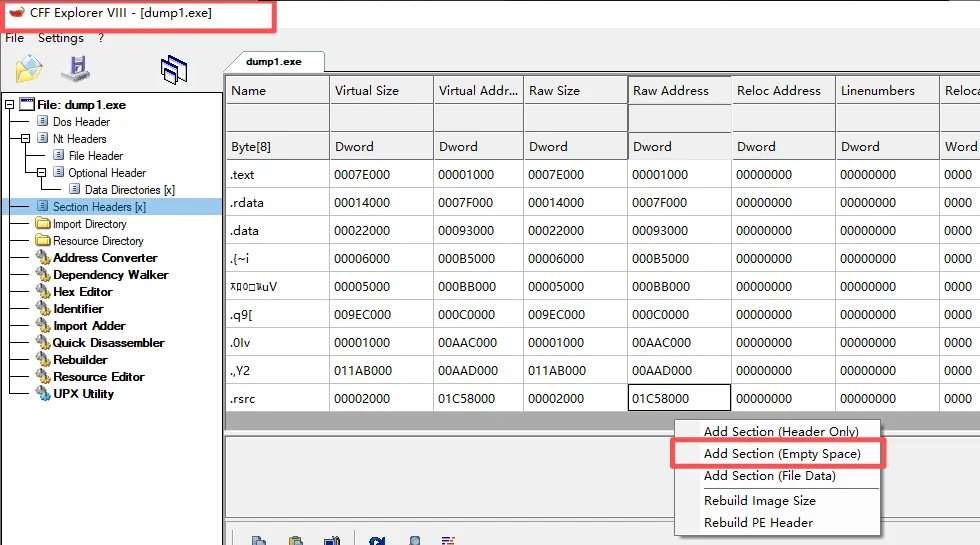This screenshot has width=980, height=545.
Task: Open the Hex Editor tool icon
Action: click(42, 291)
